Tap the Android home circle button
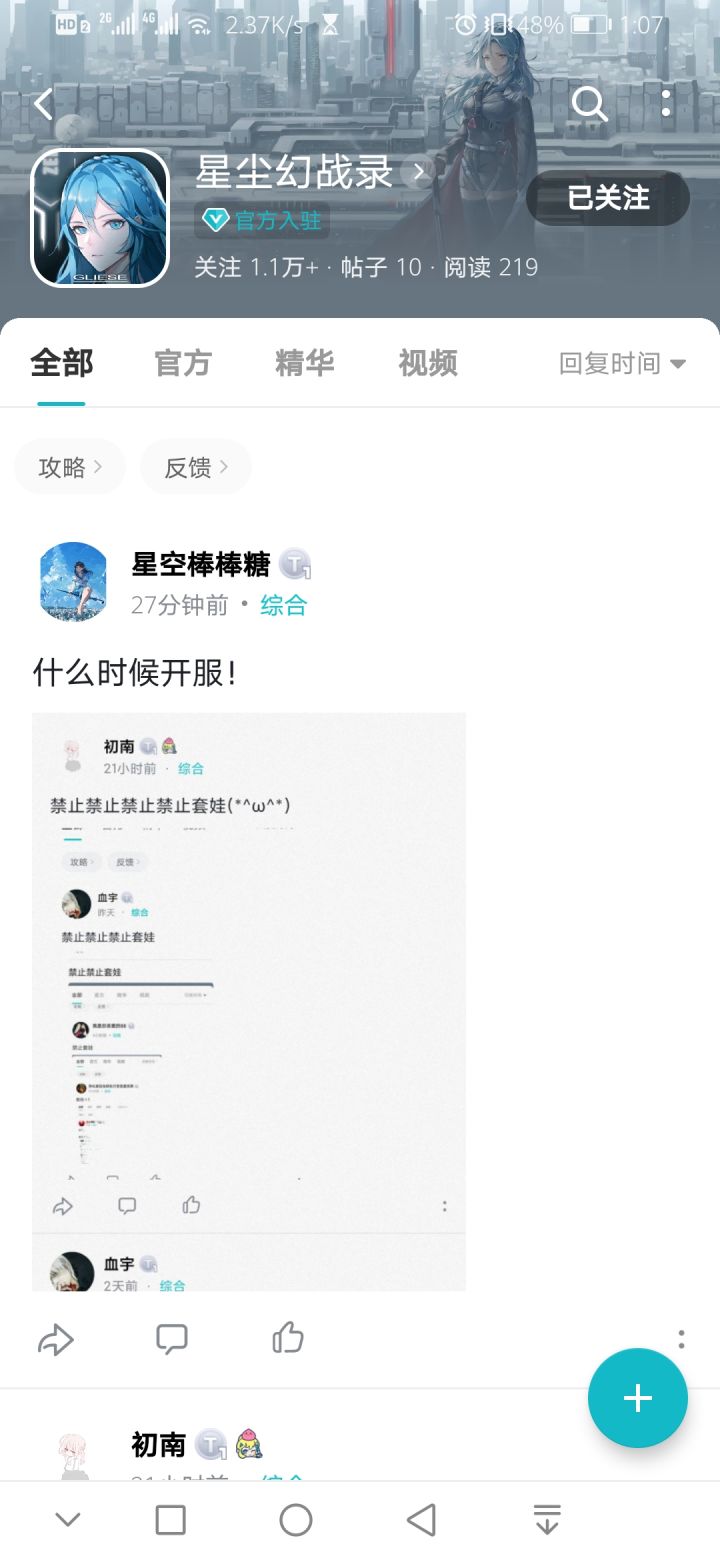Screen dimensions: 720x1560 pyautogui.click(x=296, y=1520)
